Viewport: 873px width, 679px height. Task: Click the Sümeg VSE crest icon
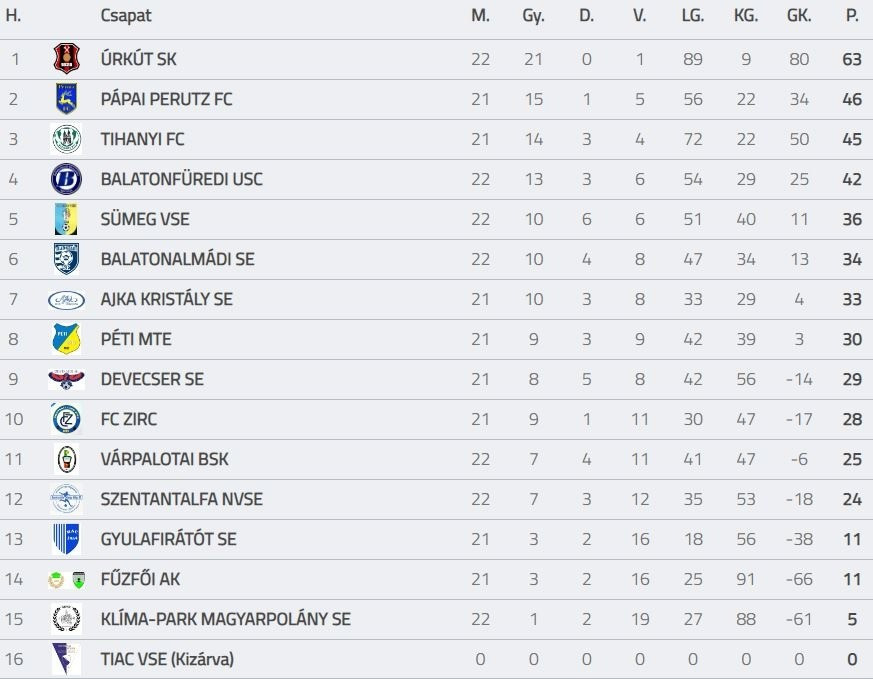(66, 219)
